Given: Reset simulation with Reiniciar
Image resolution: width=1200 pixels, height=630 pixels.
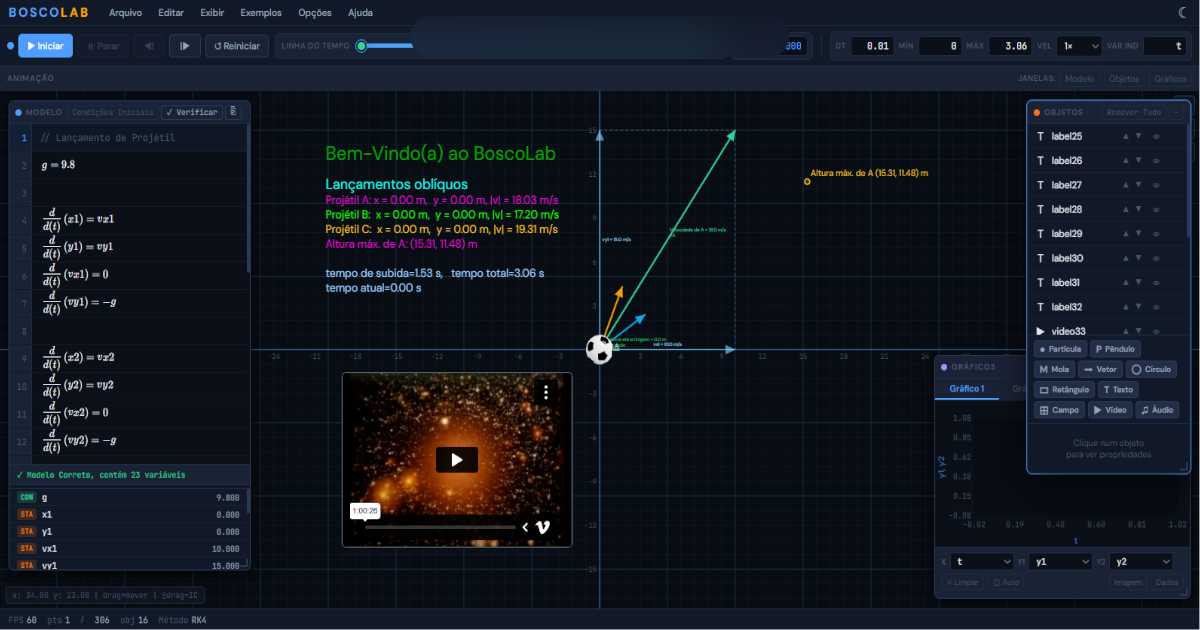Looking at the screenshot, I should click(237, 46).
